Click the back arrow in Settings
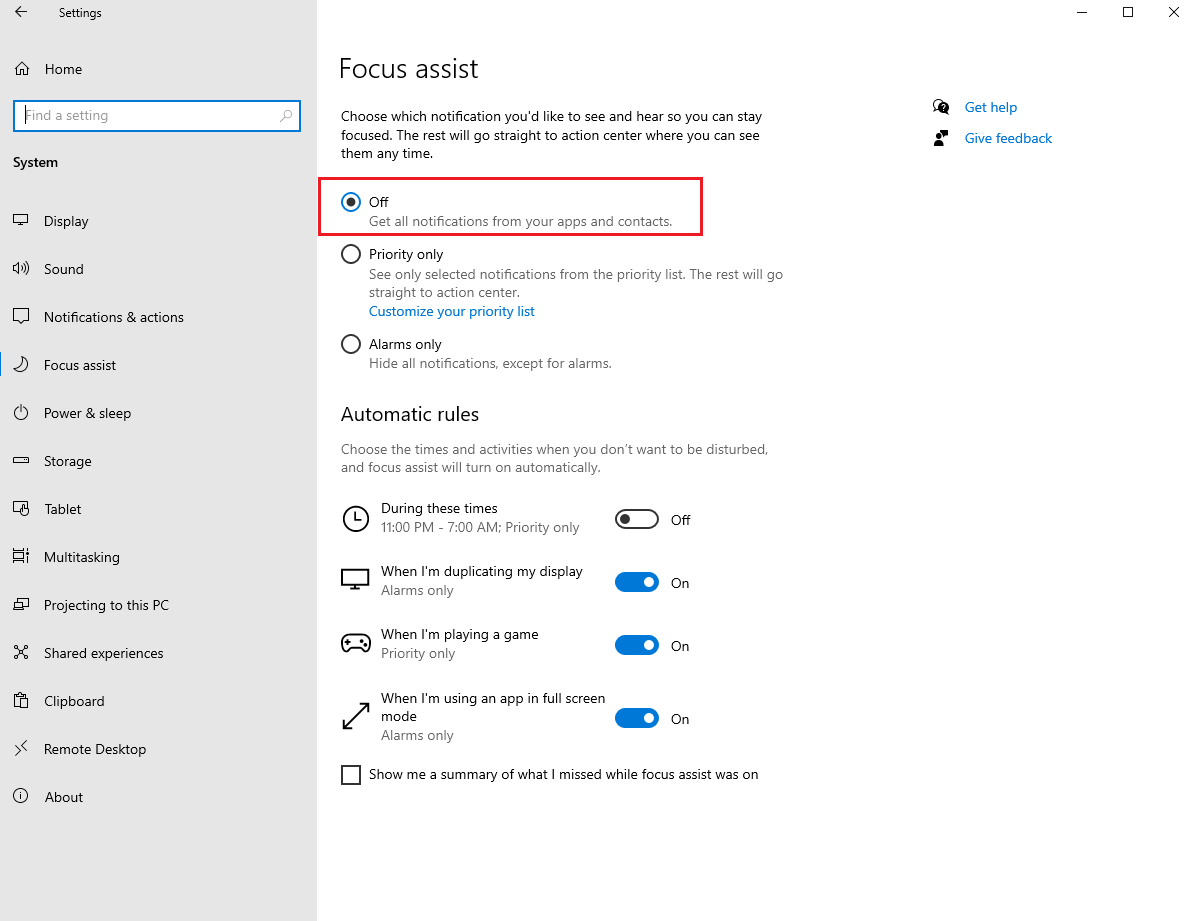1193x921 pixels. [x=21, y=12]
